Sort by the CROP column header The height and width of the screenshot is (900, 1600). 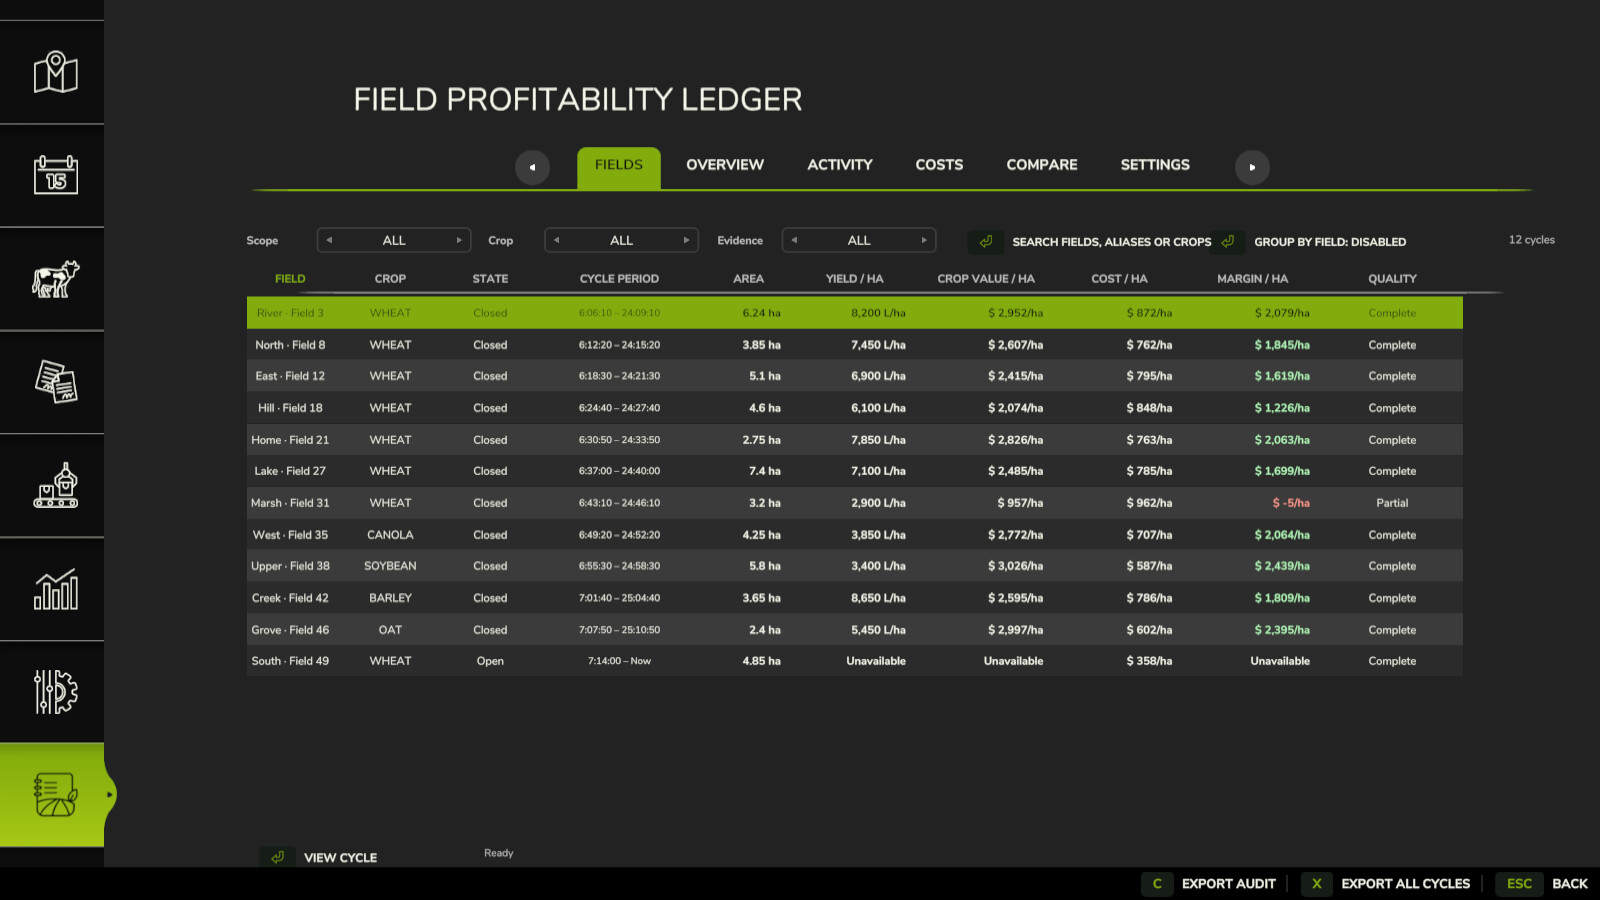click(390, 279)
